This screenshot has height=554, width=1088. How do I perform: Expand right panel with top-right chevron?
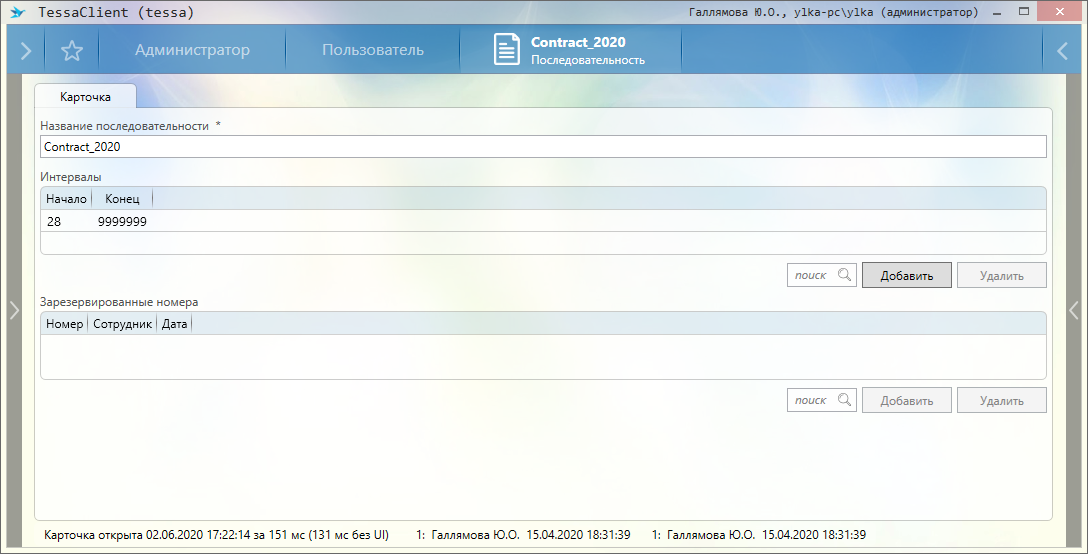[x=1063, y=50]
